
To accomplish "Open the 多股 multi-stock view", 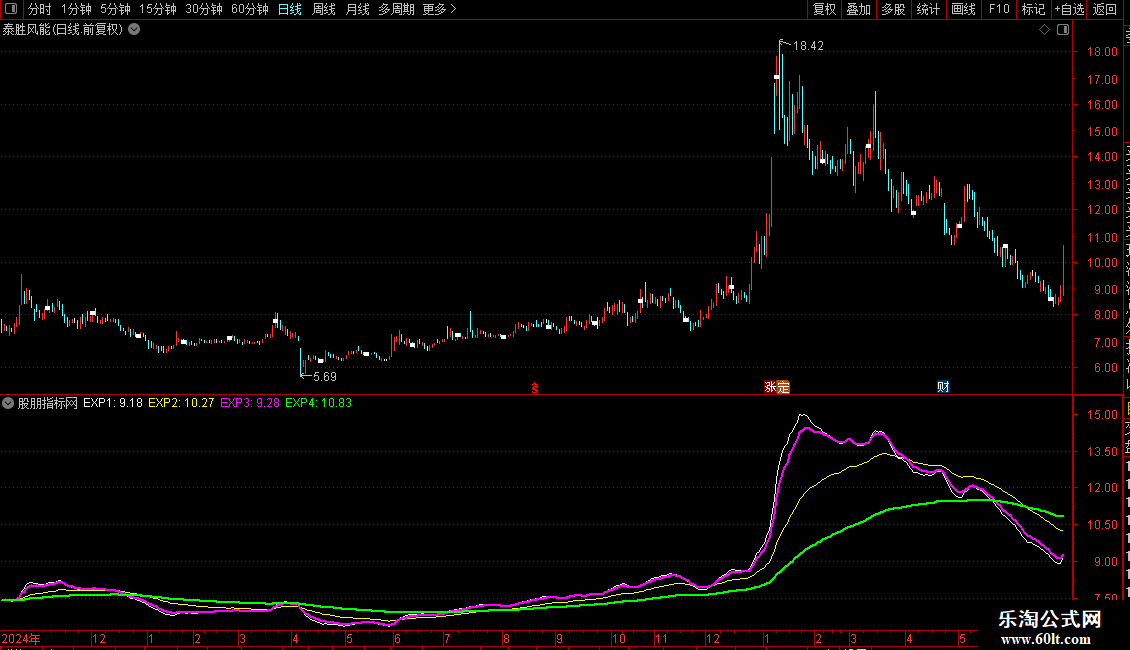I will point(894,9).
